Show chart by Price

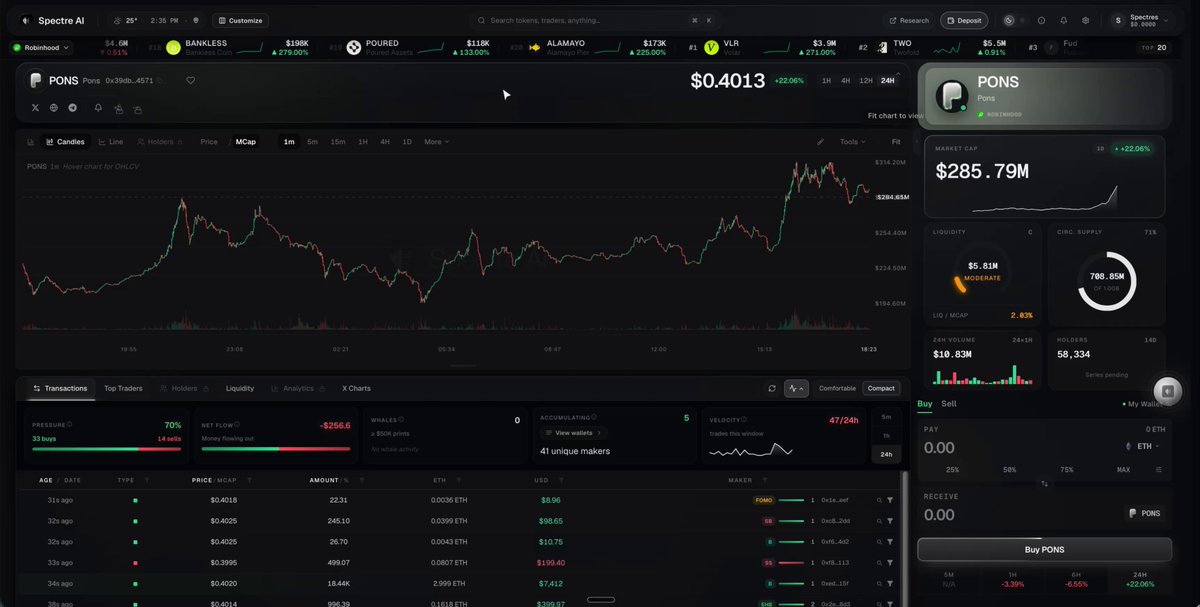[209, 142]
